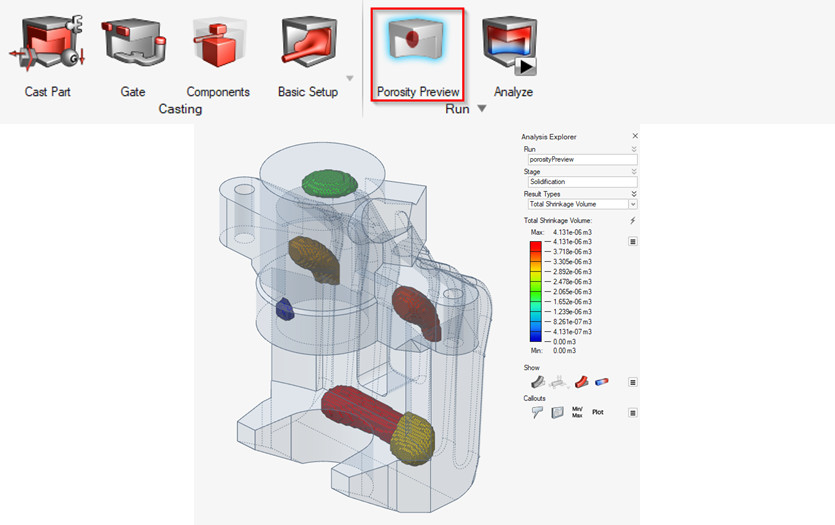Image resolution: width=835 pixels, height=525 pixels.
Task: Close the Analysis Explorer panel
Action: point(634,136)
